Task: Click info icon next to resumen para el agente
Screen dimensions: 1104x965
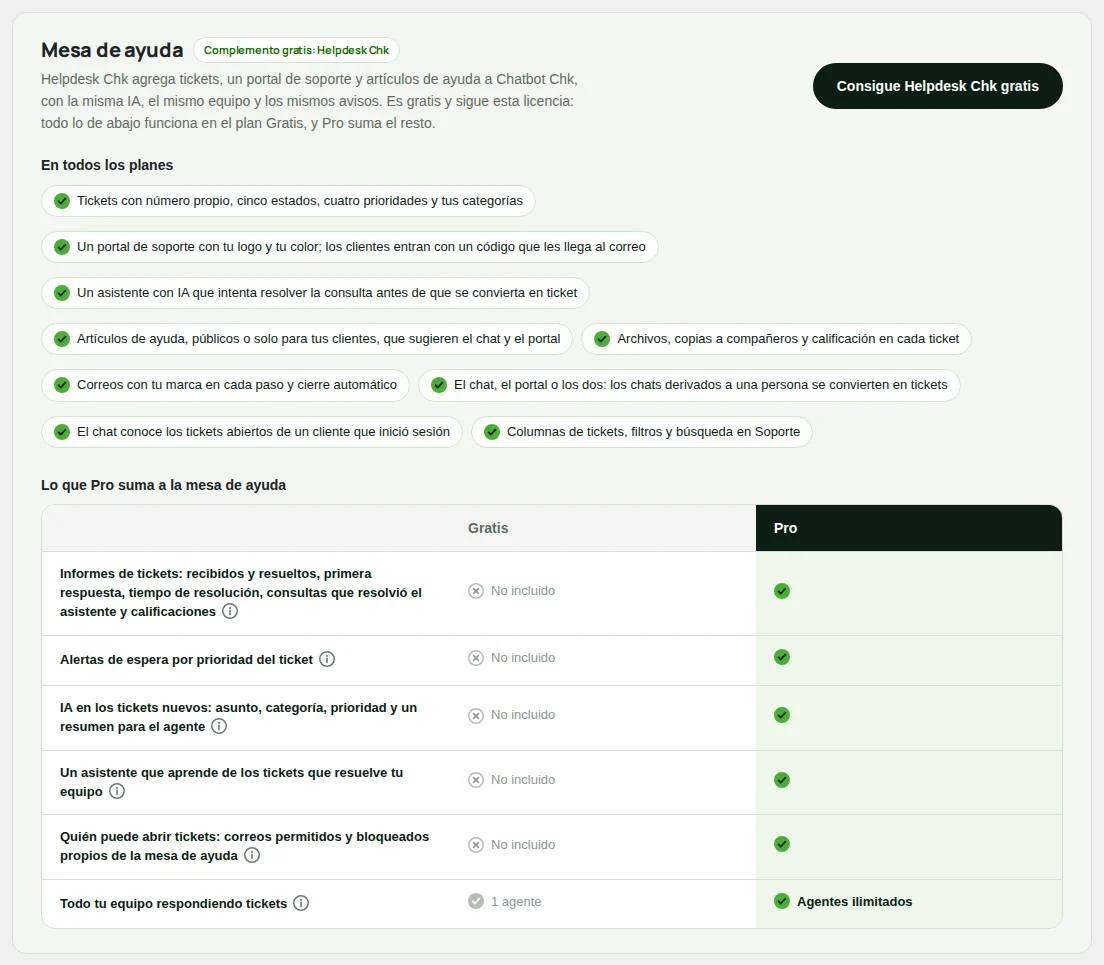Action: coord(219,726)
